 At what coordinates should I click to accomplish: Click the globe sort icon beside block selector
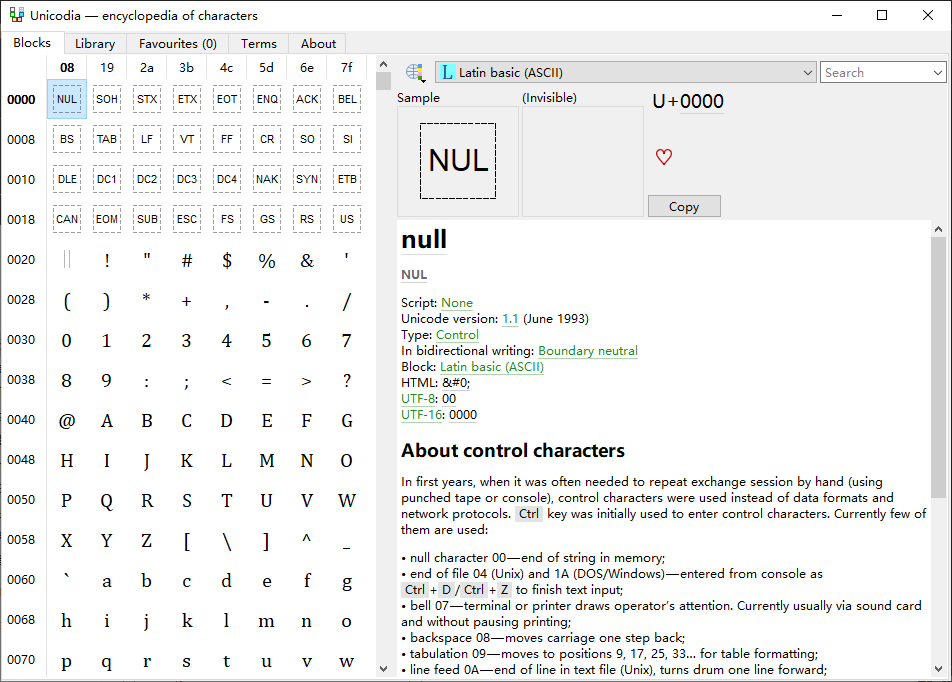click(x=415, y=72)
